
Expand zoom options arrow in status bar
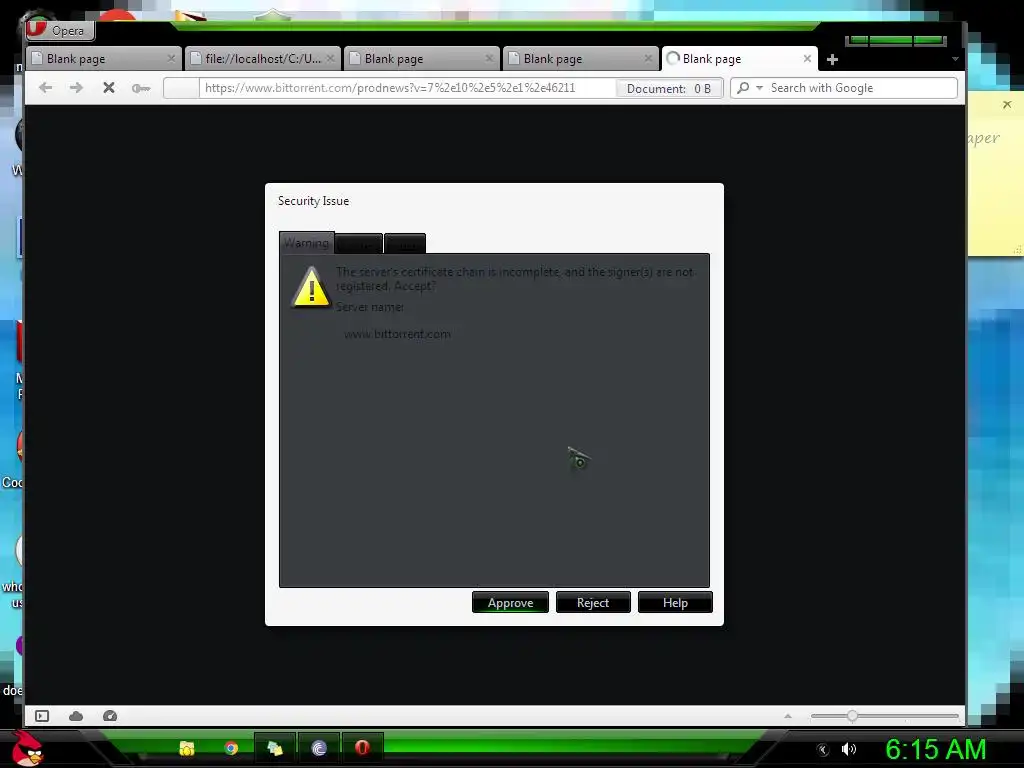[x=788, y=716]
